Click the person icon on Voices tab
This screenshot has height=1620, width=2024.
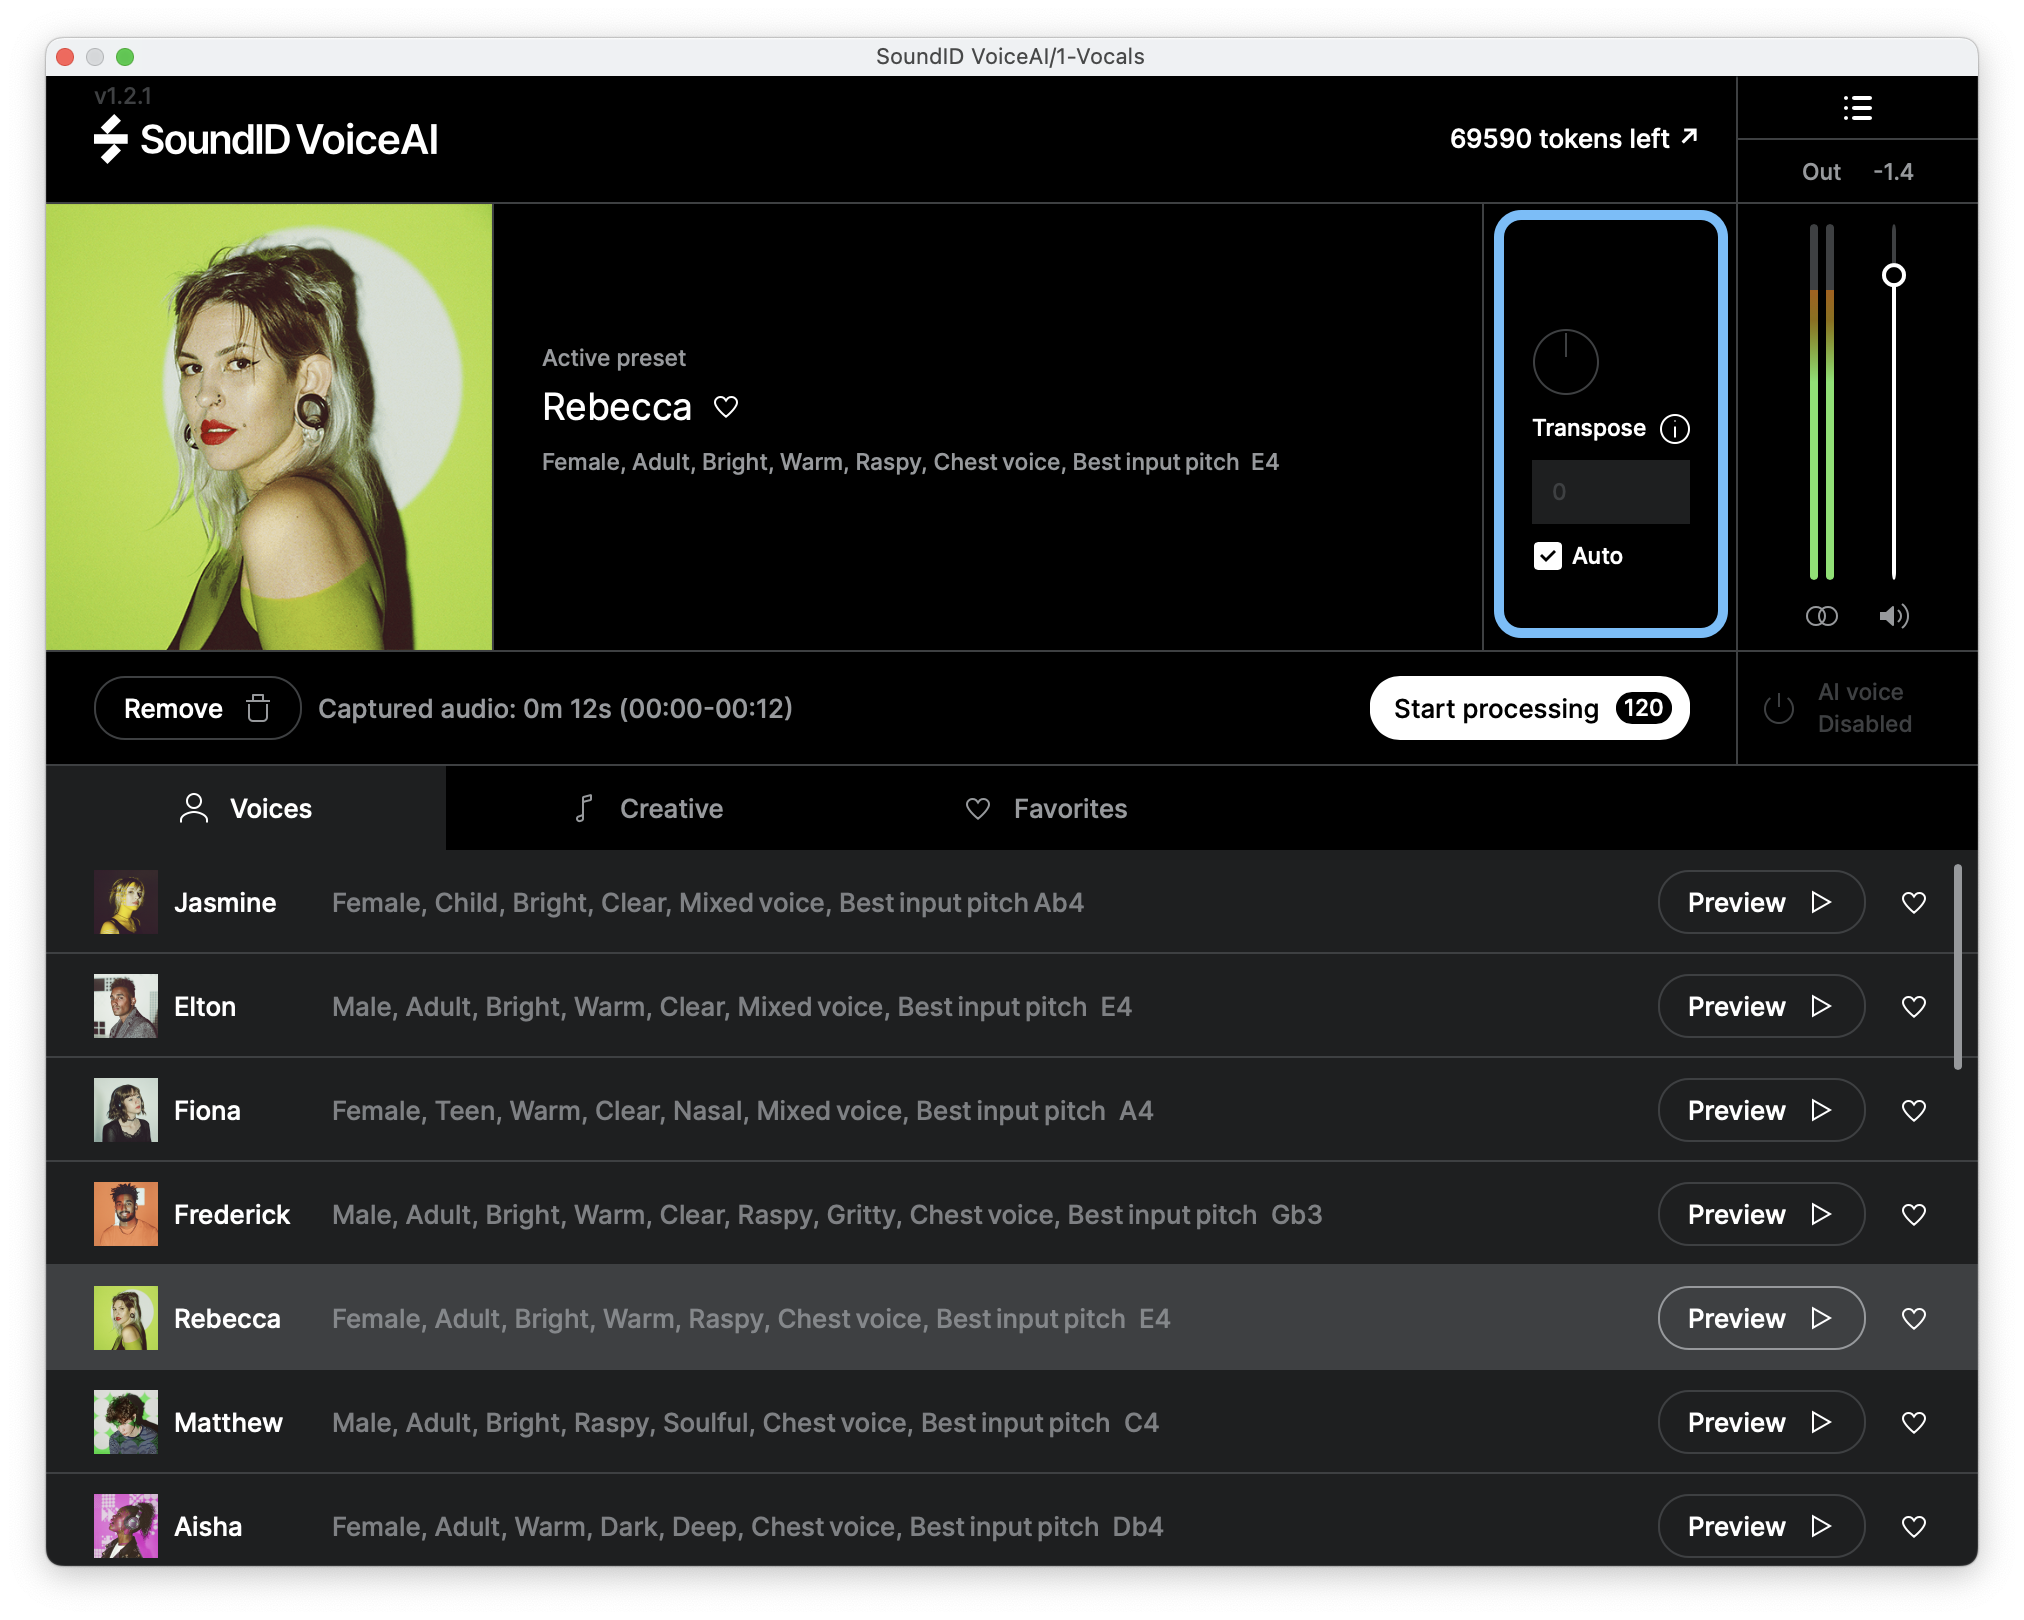(194, 808)
